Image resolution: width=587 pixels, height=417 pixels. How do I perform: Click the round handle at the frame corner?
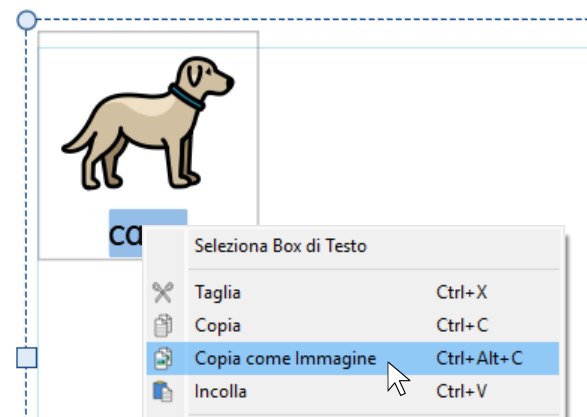pyautogui.click(x=27, y=20)
